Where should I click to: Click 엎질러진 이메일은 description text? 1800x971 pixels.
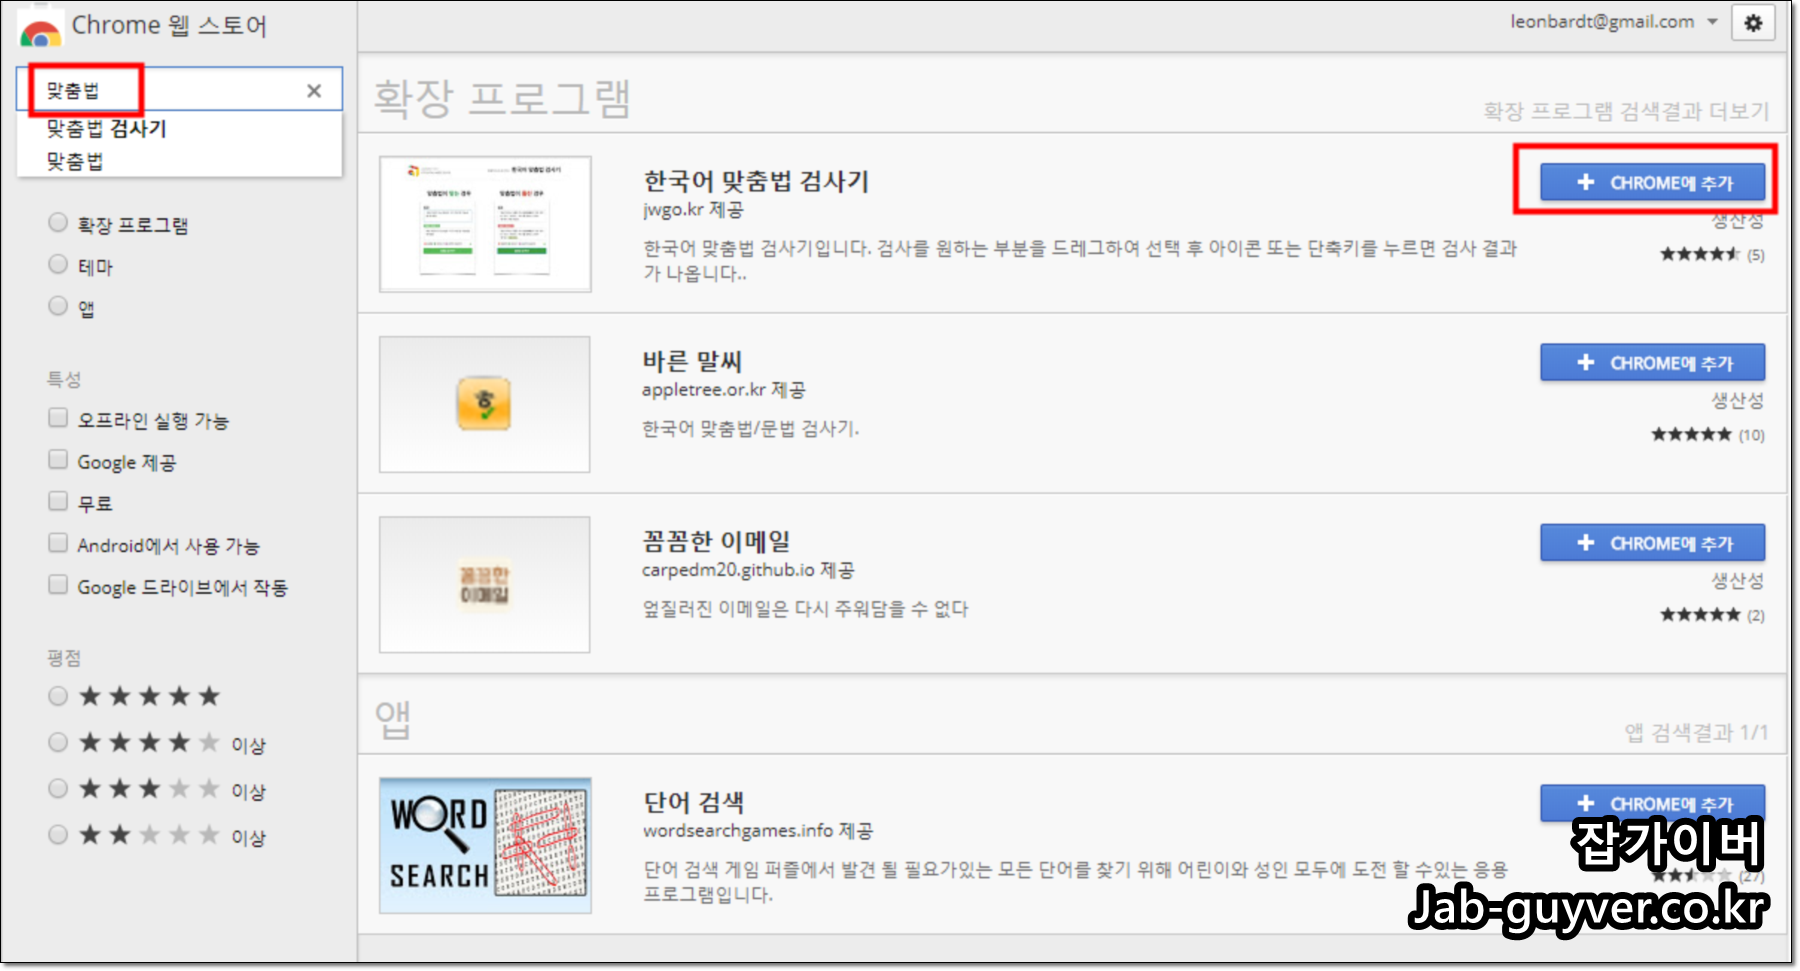click(805, 608)
